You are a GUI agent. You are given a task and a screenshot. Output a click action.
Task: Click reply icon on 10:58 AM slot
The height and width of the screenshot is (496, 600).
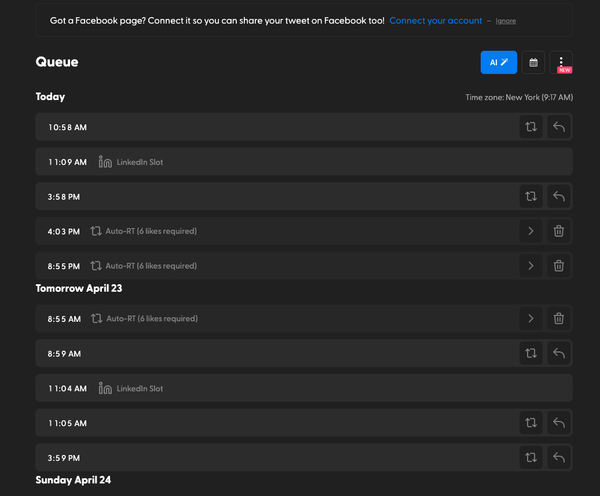(559, 127)
